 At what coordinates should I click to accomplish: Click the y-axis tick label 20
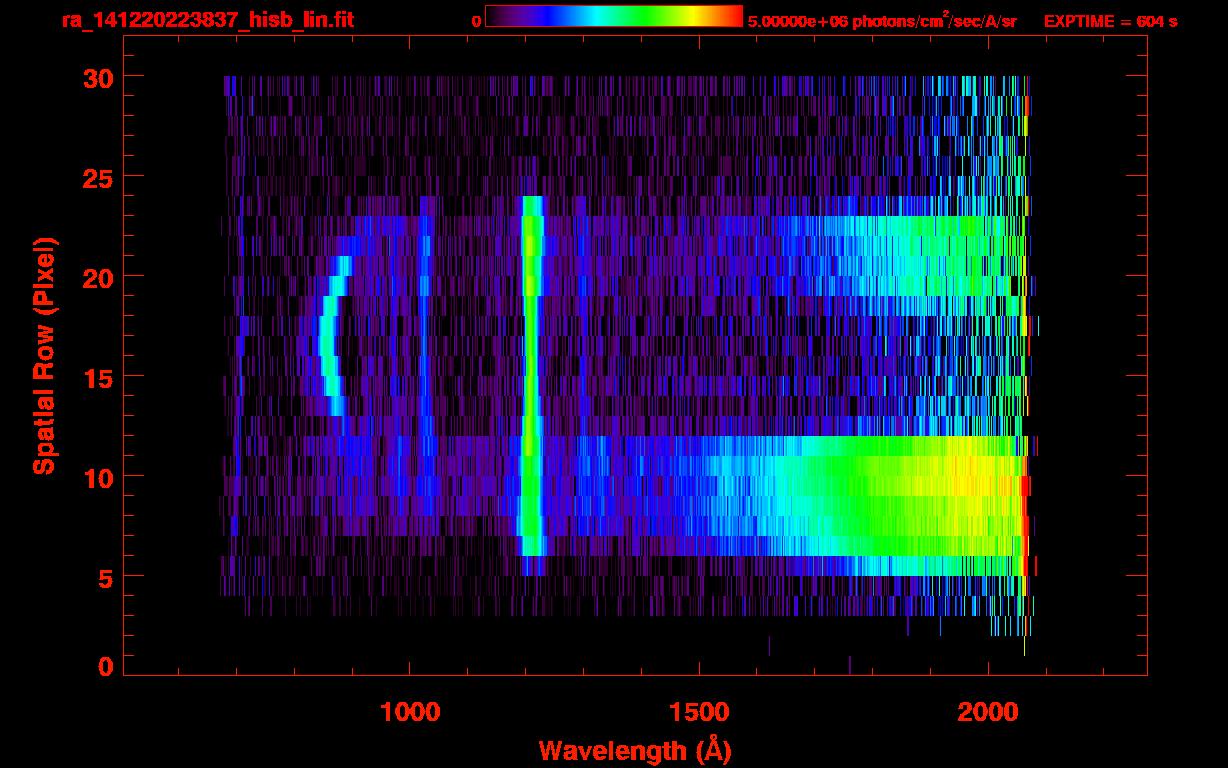click(x=97, y=277)
